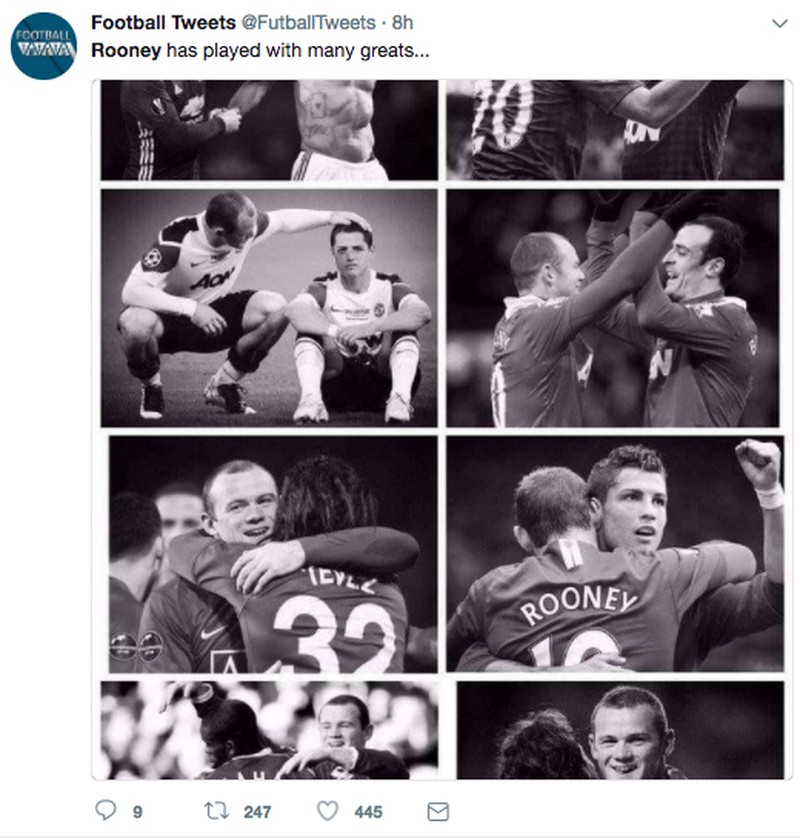
Task: Visit the @FutballTweets handle
Action: pyautogui.click(x=308, y=22)
